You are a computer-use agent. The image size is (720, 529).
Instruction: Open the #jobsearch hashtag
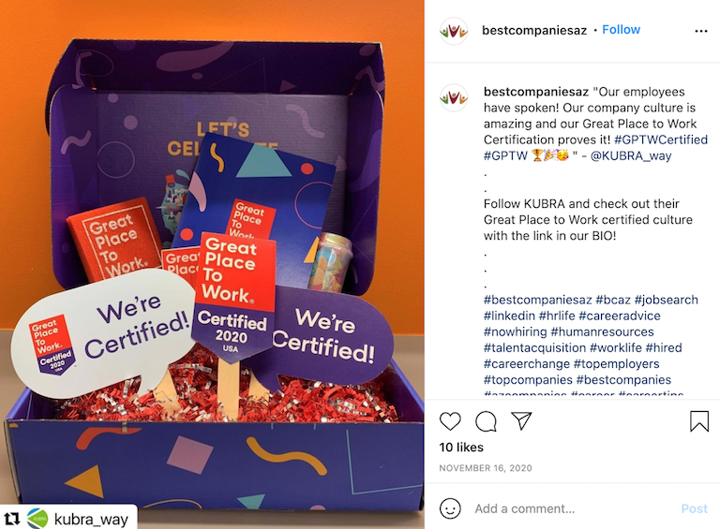(666, 300)
